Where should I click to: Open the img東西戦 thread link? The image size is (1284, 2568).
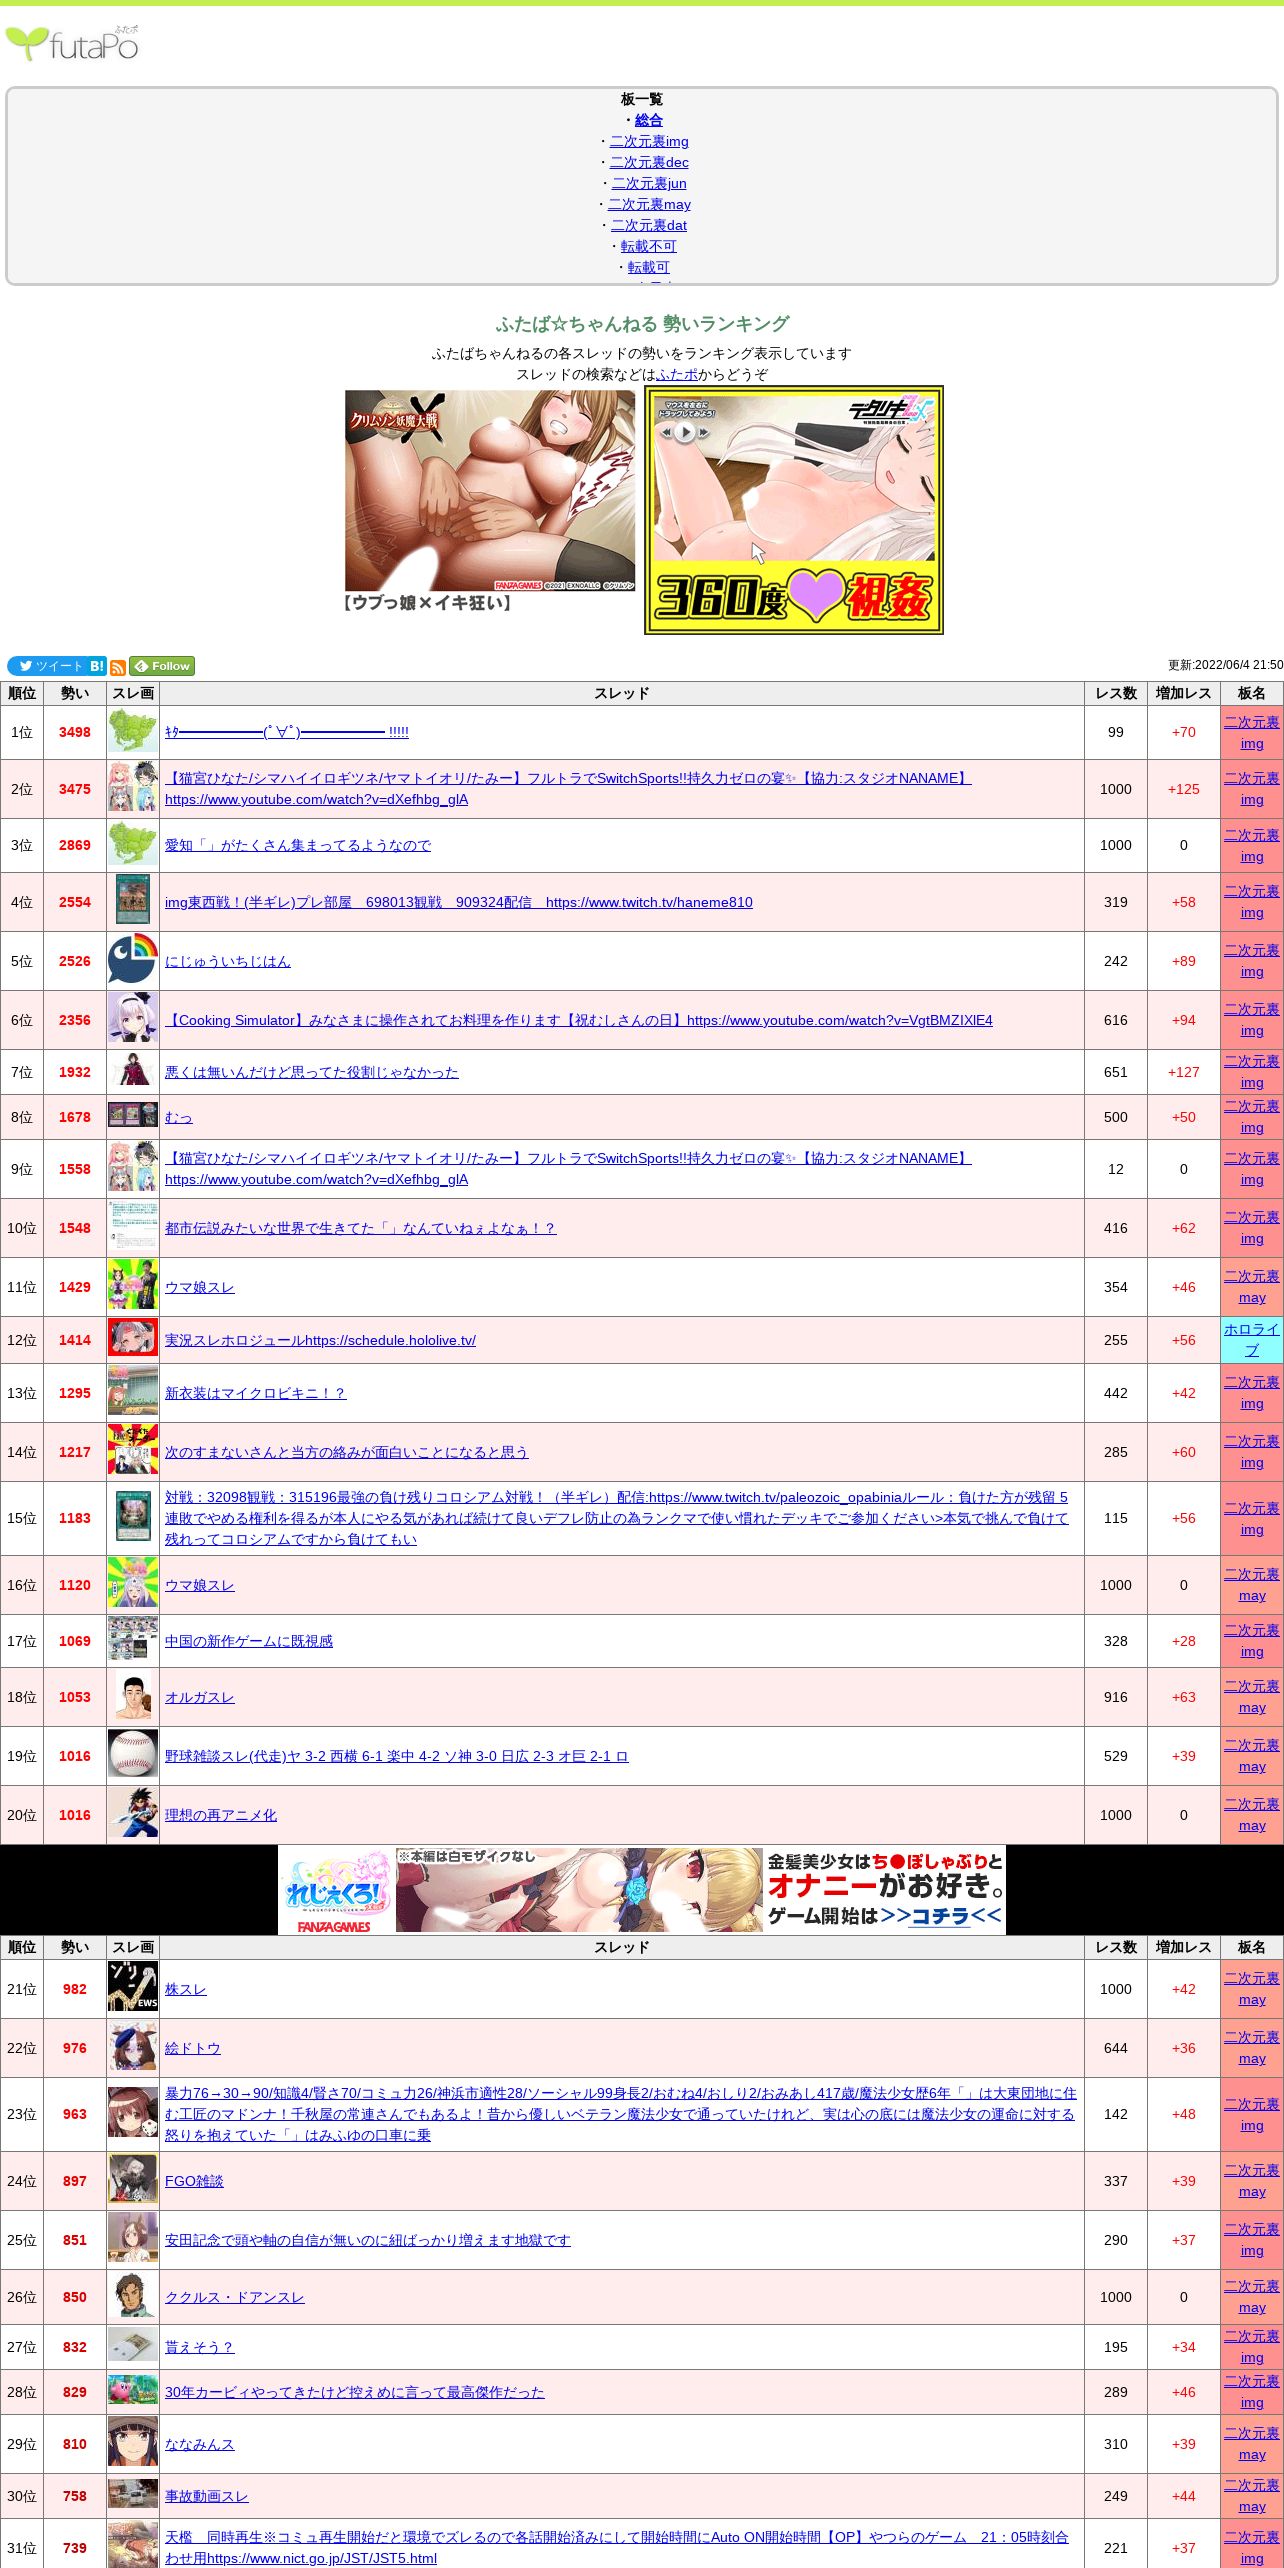point(459,902)
